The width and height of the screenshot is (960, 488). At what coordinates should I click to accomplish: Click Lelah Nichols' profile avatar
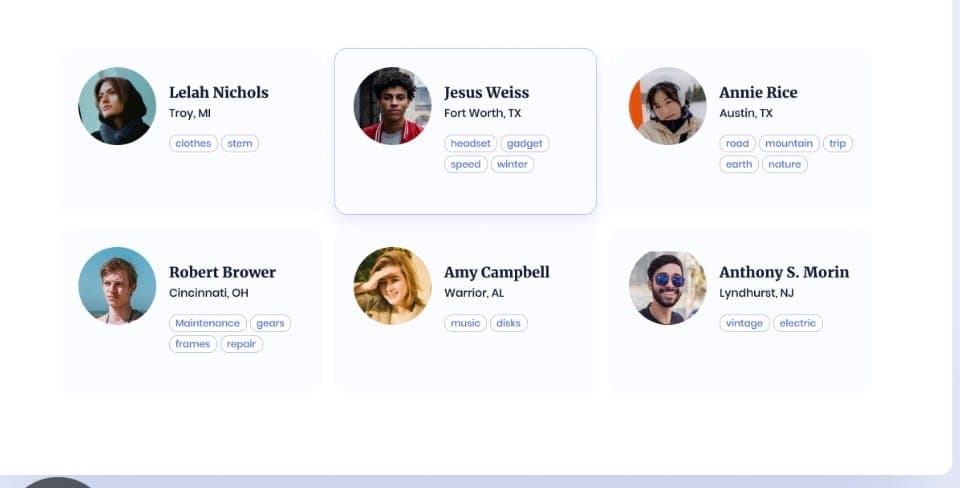[x=117, y=106]
